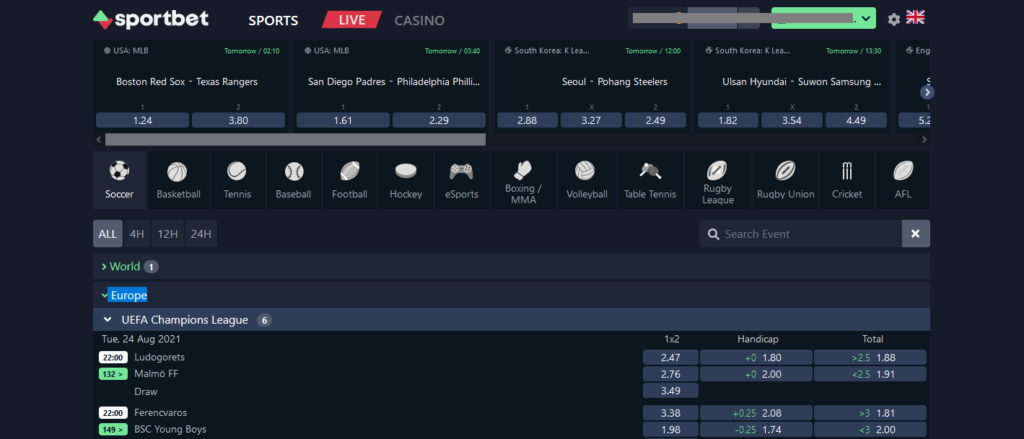Select Ferencvaros handicap +0.25 at 2.08

click(x=756, y=413)
